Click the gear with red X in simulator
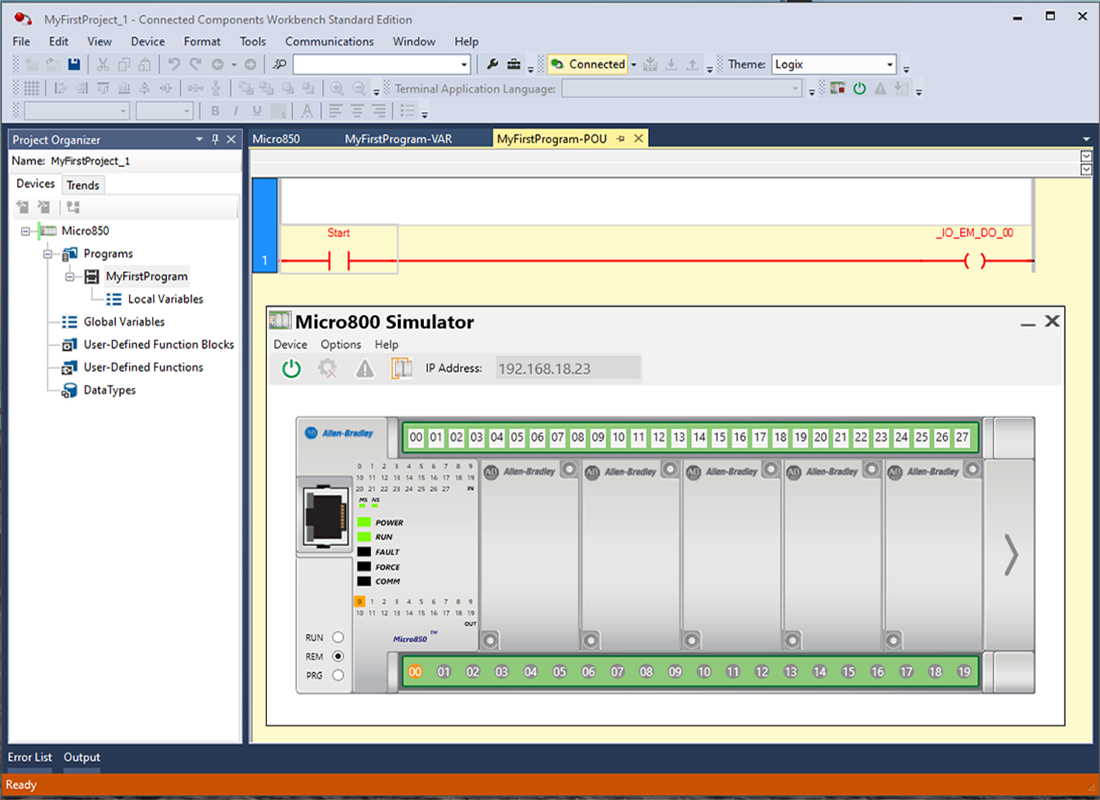 click(328, 368)
